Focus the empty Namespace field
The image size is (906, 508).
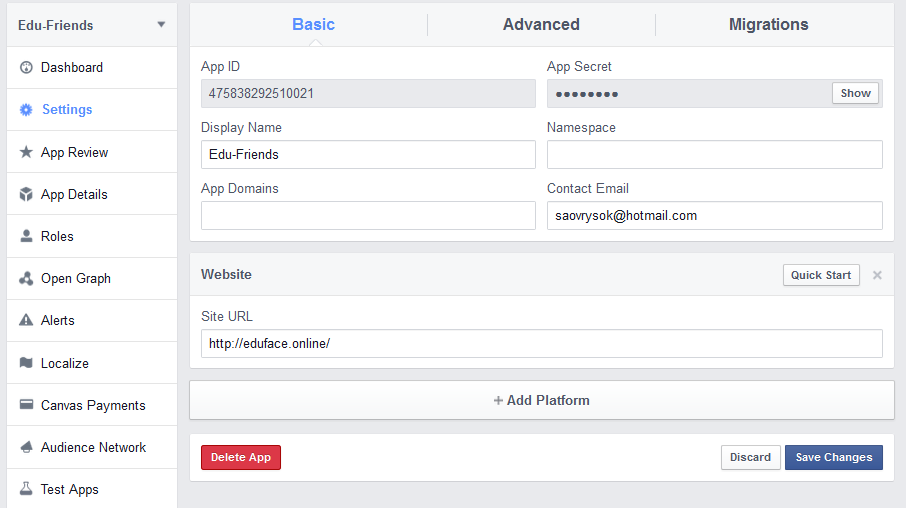pyautogui.click(x=715, y=154)
